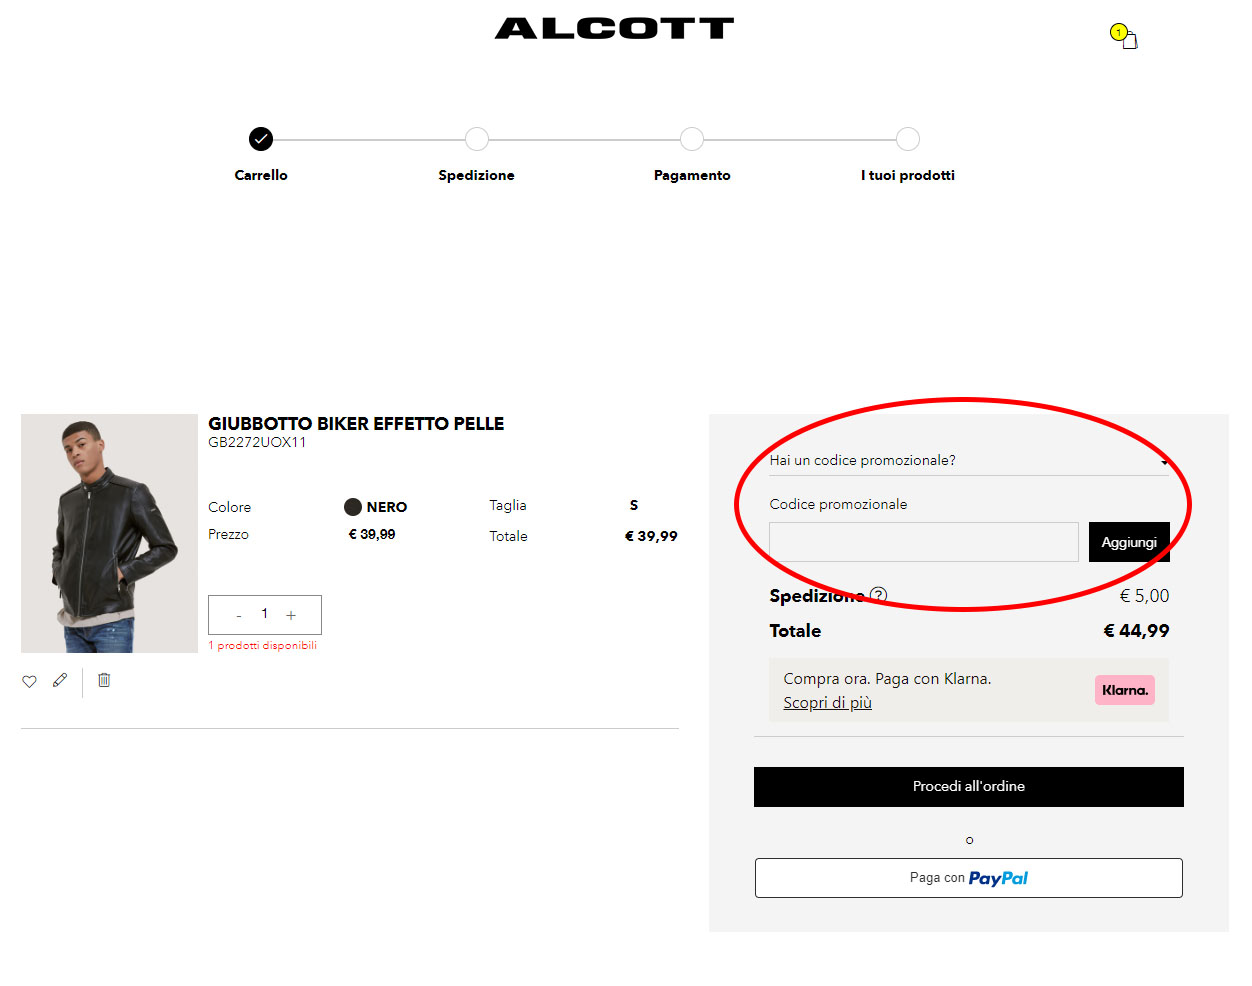Select the pencil icon to edit the item
Image resolution: width=1252 pixels, height=986 pixels.
pos(60,681)
